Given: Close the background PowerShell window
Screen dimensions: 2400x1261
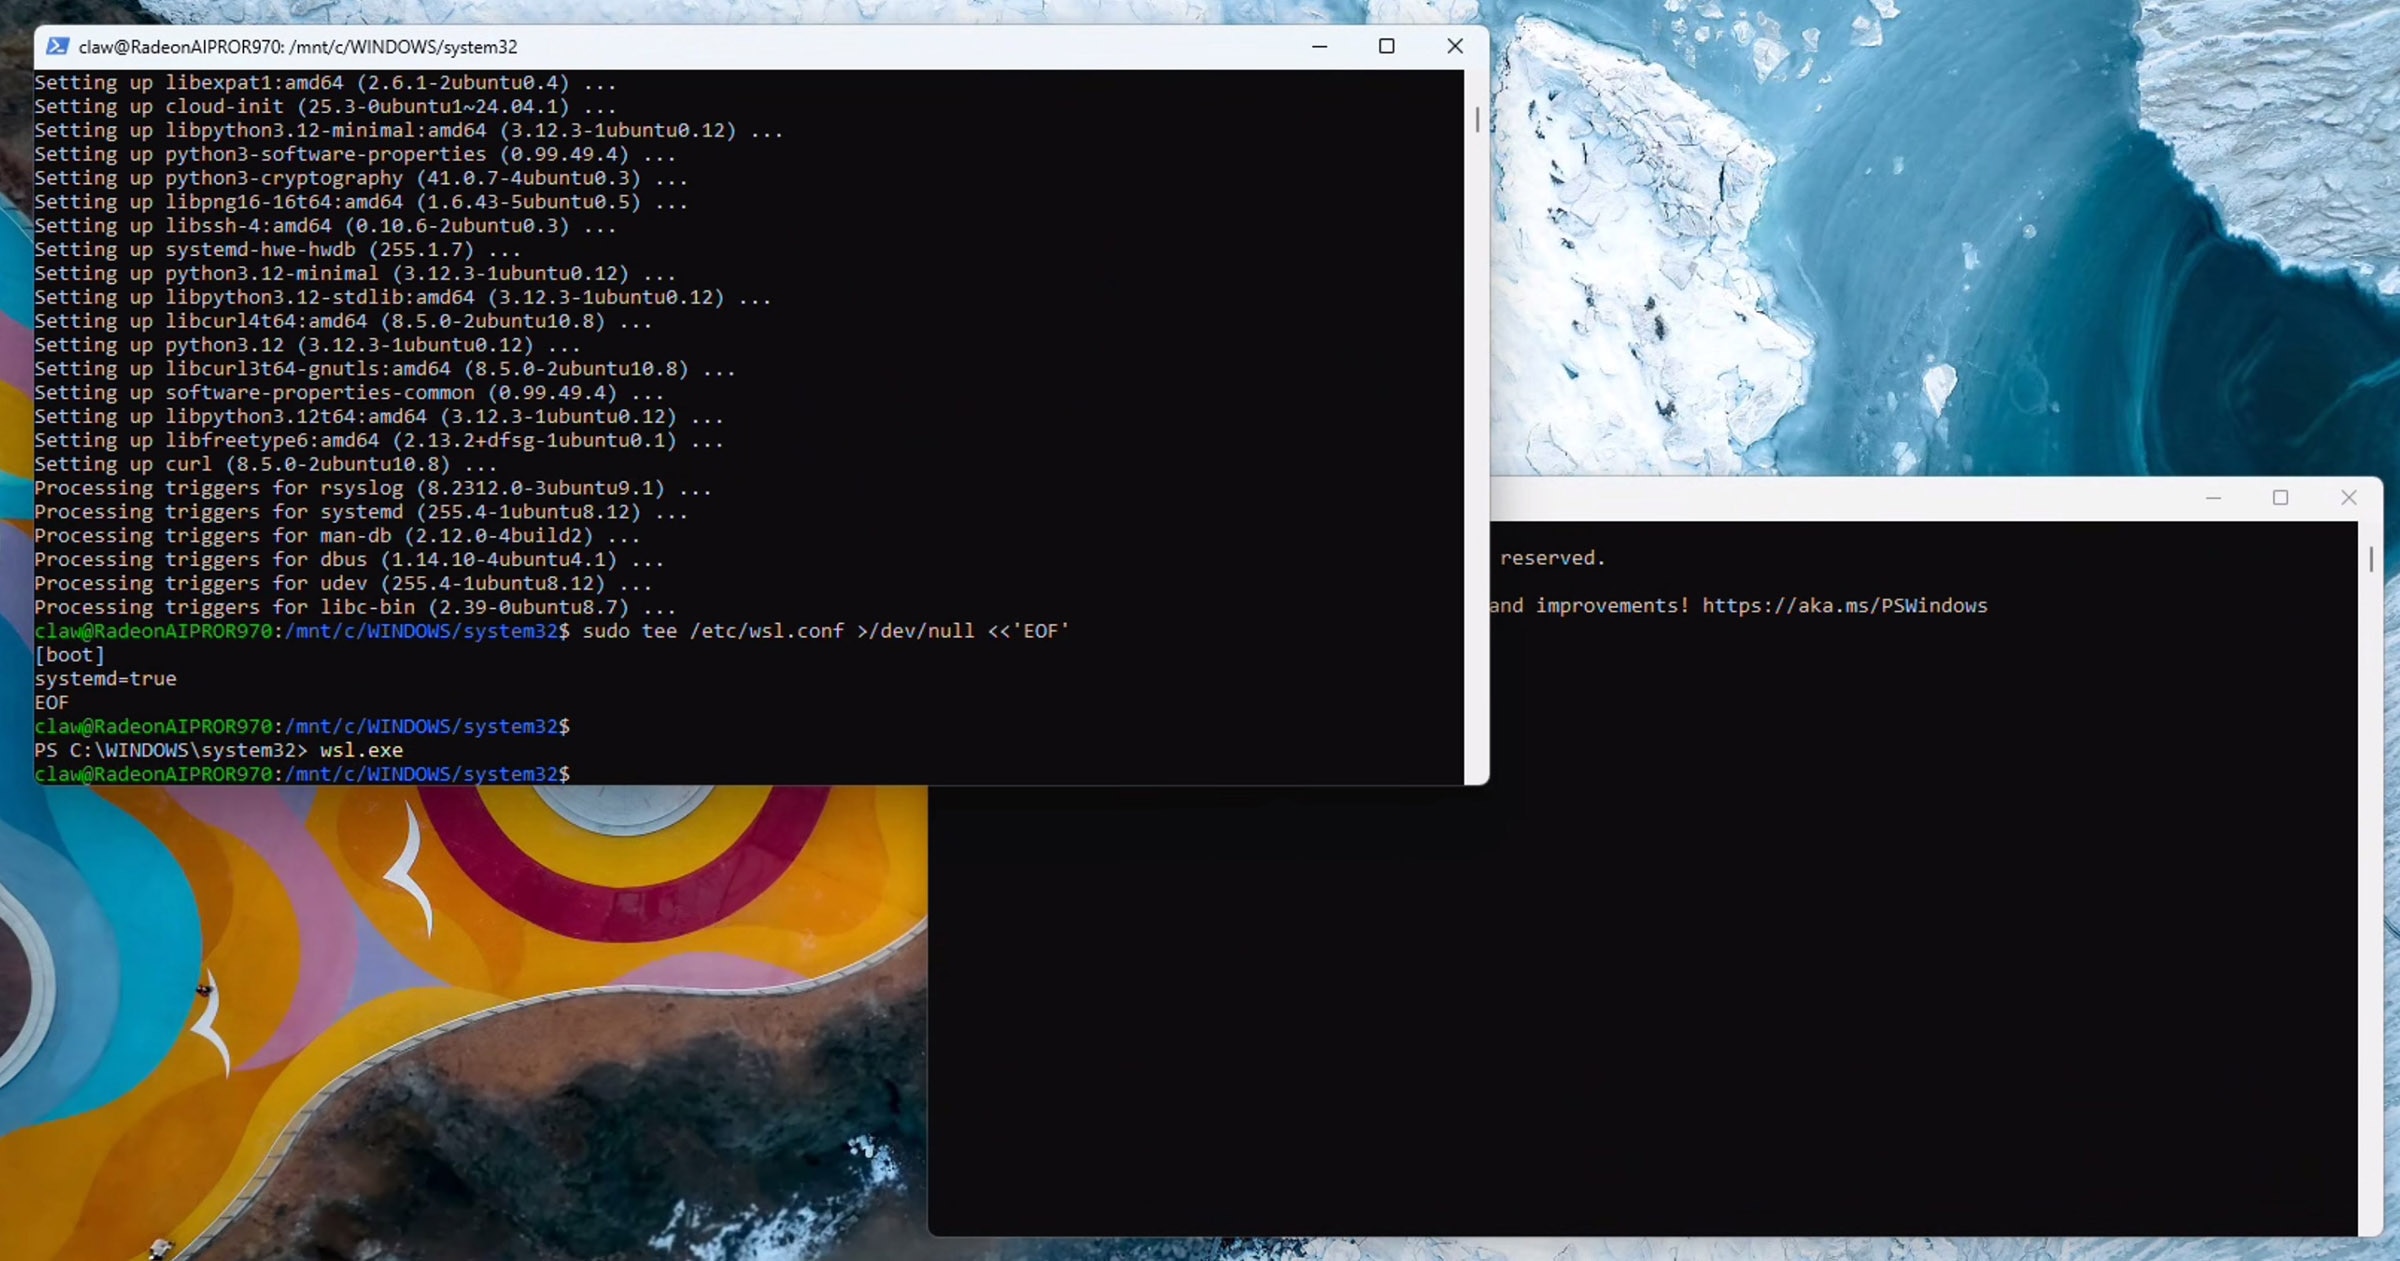Looking at the screenshot, I should 2349,497.
